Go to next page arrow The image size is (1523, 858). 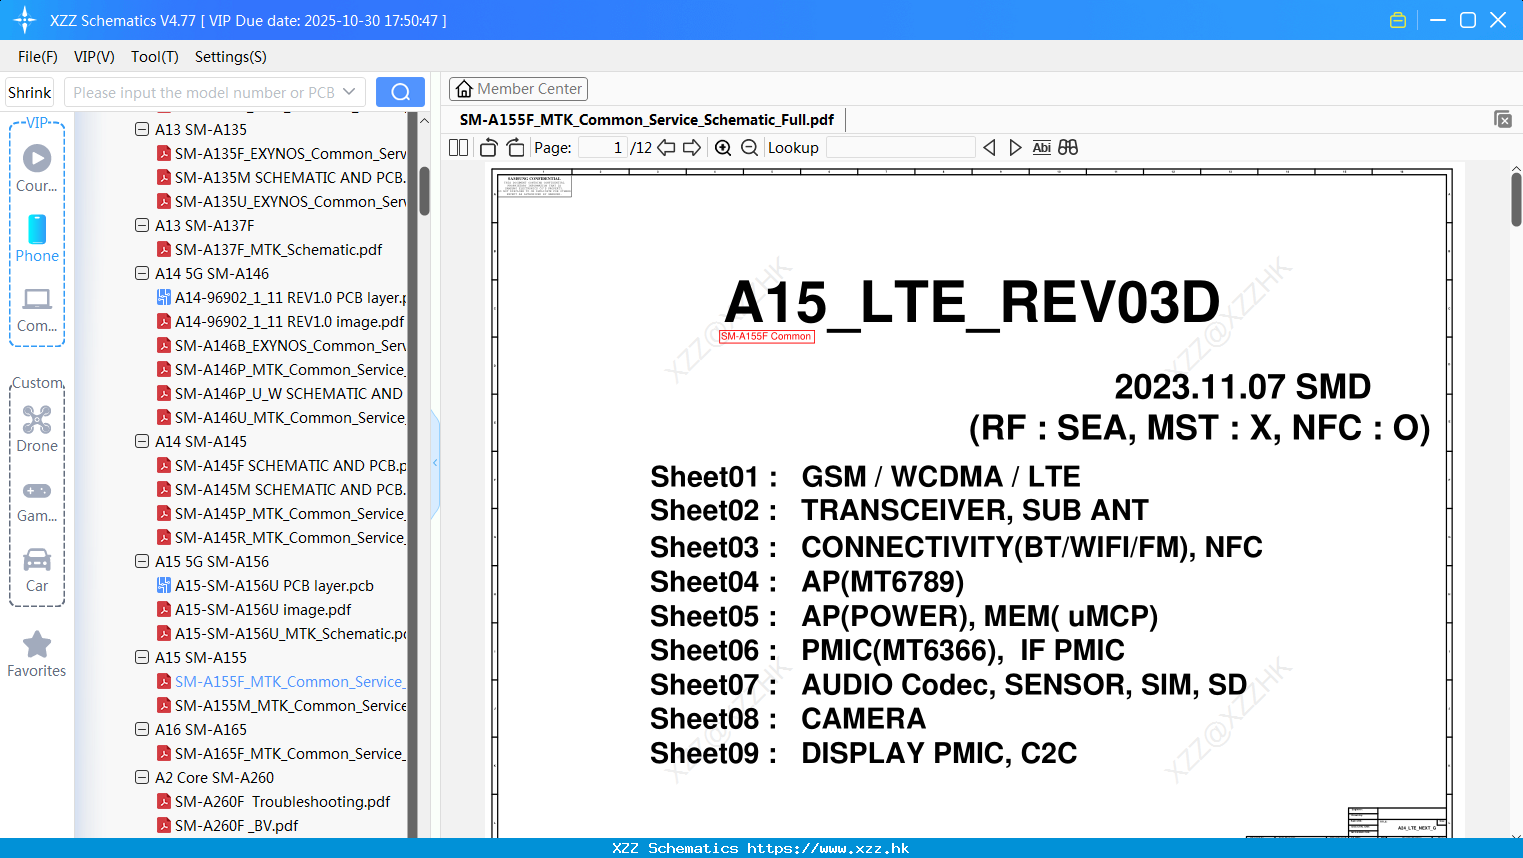tap(692, 148)
